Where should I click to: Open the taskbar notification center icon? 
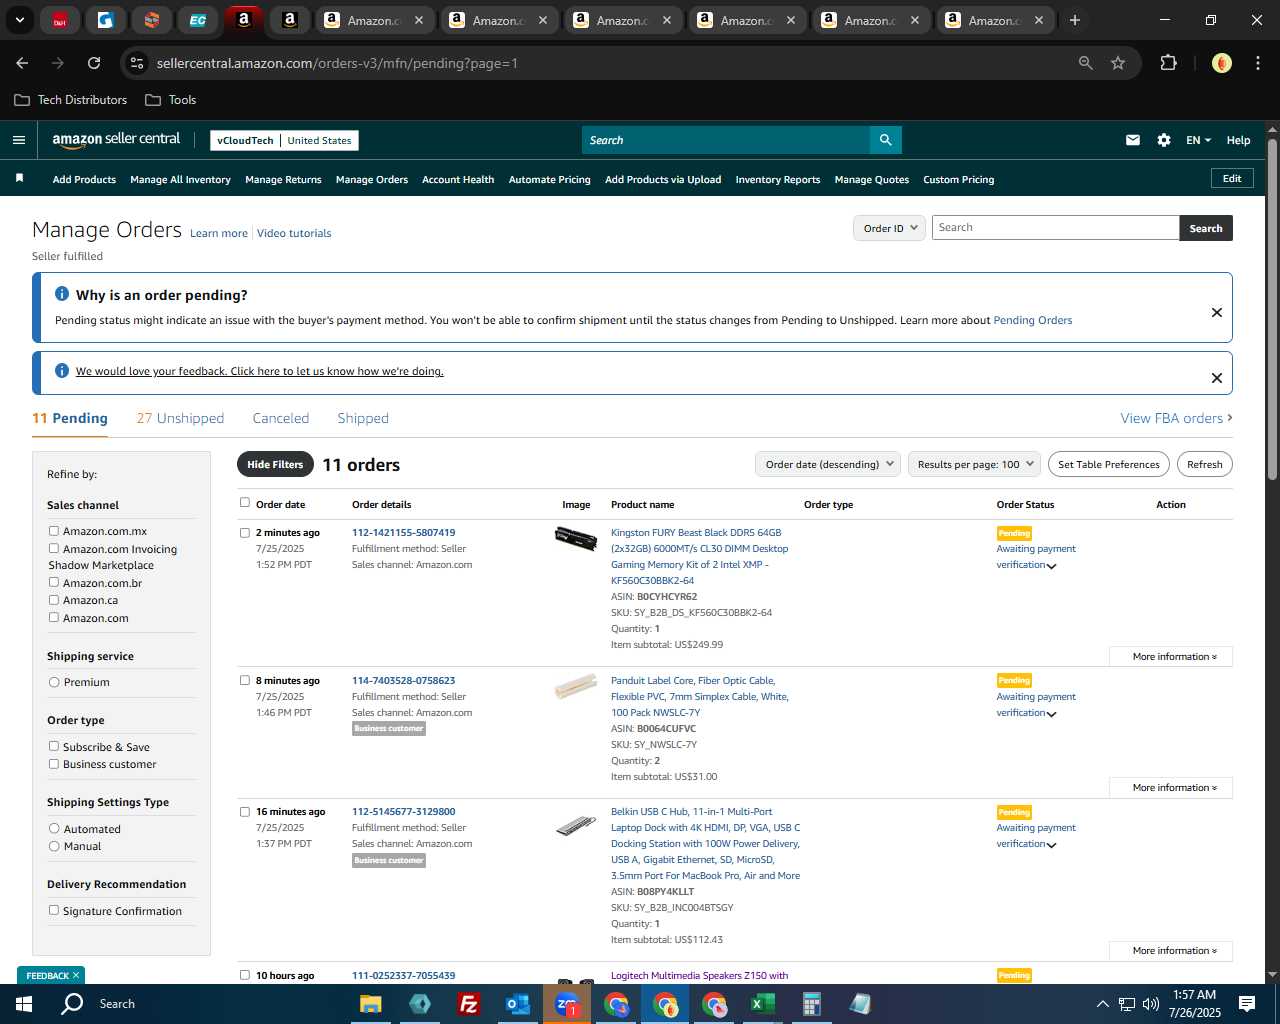(1247, 1004)
